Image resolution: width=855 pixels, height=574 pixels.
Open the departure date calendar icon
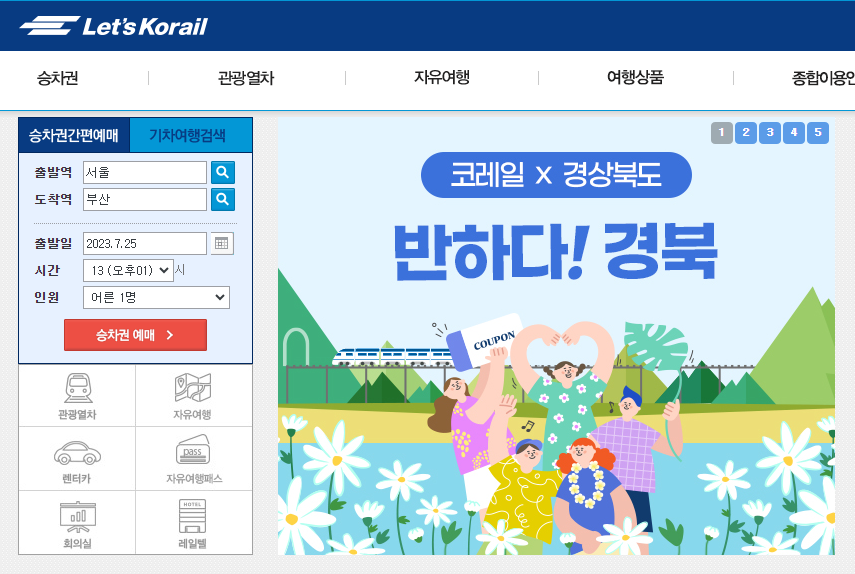(221, 243)
